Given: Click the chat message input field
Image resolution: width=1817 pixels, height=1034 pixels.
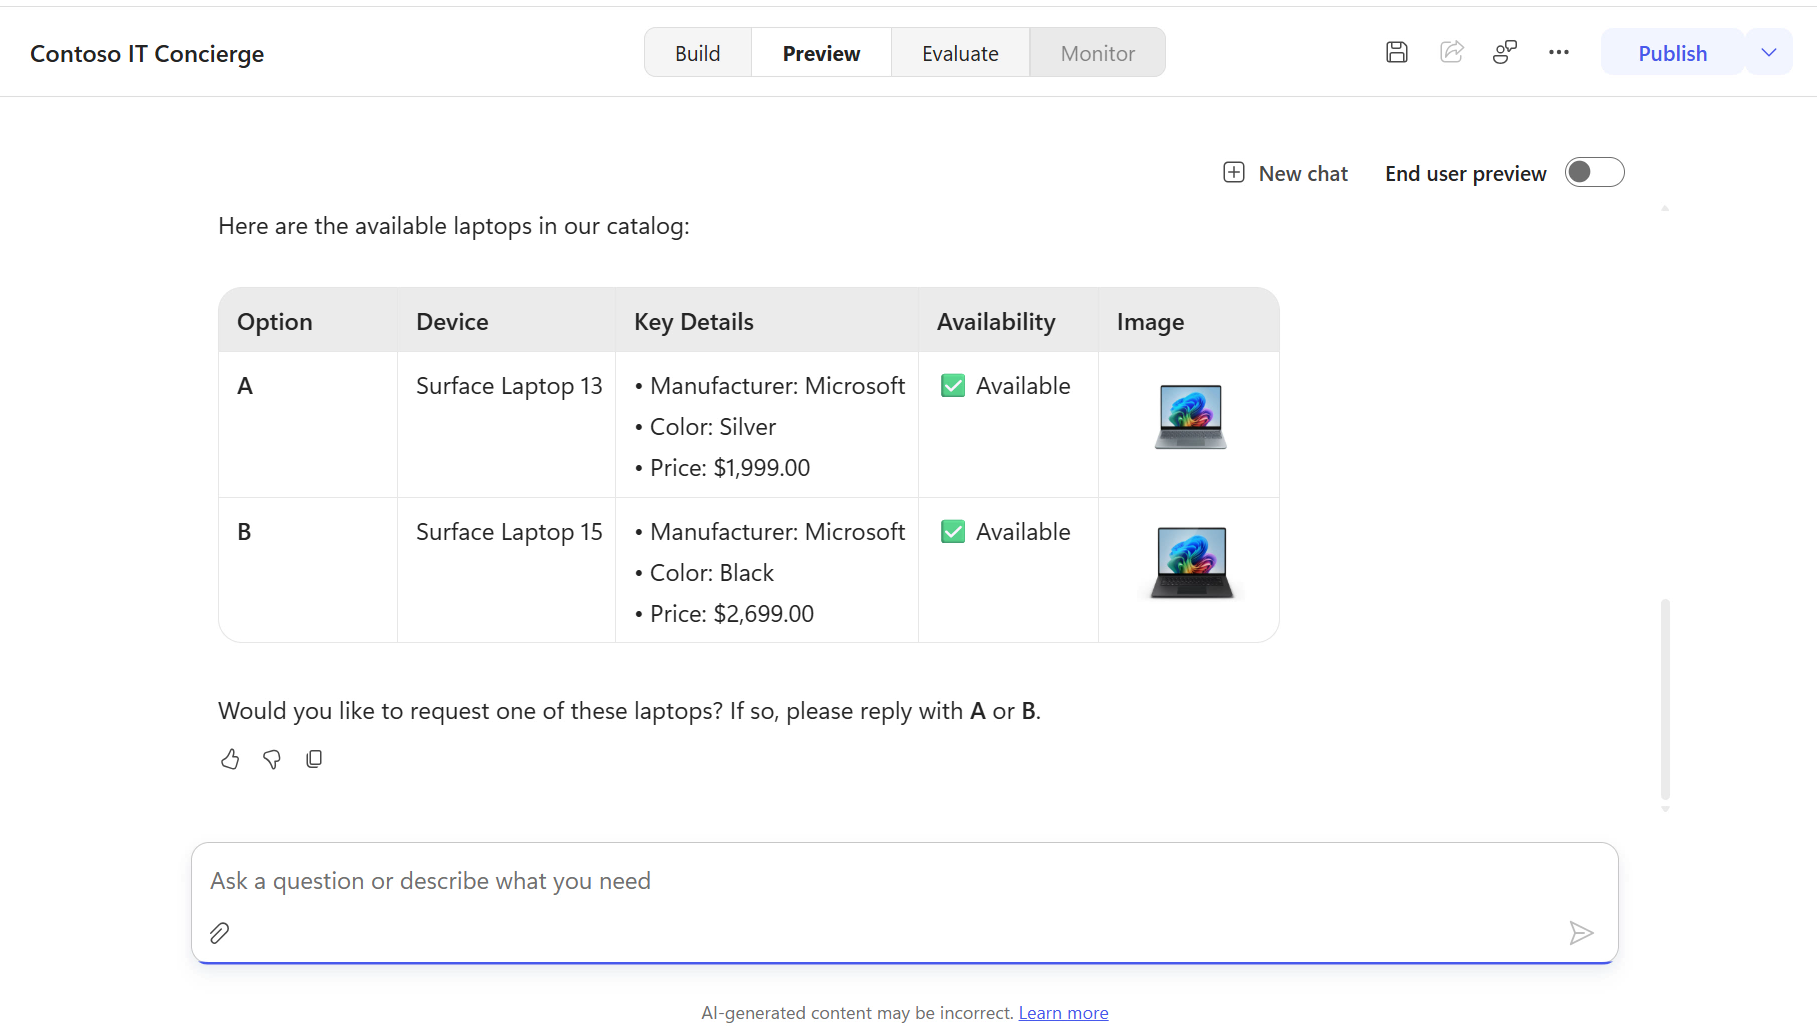Looking at the screenshot, I should point(904,881).
